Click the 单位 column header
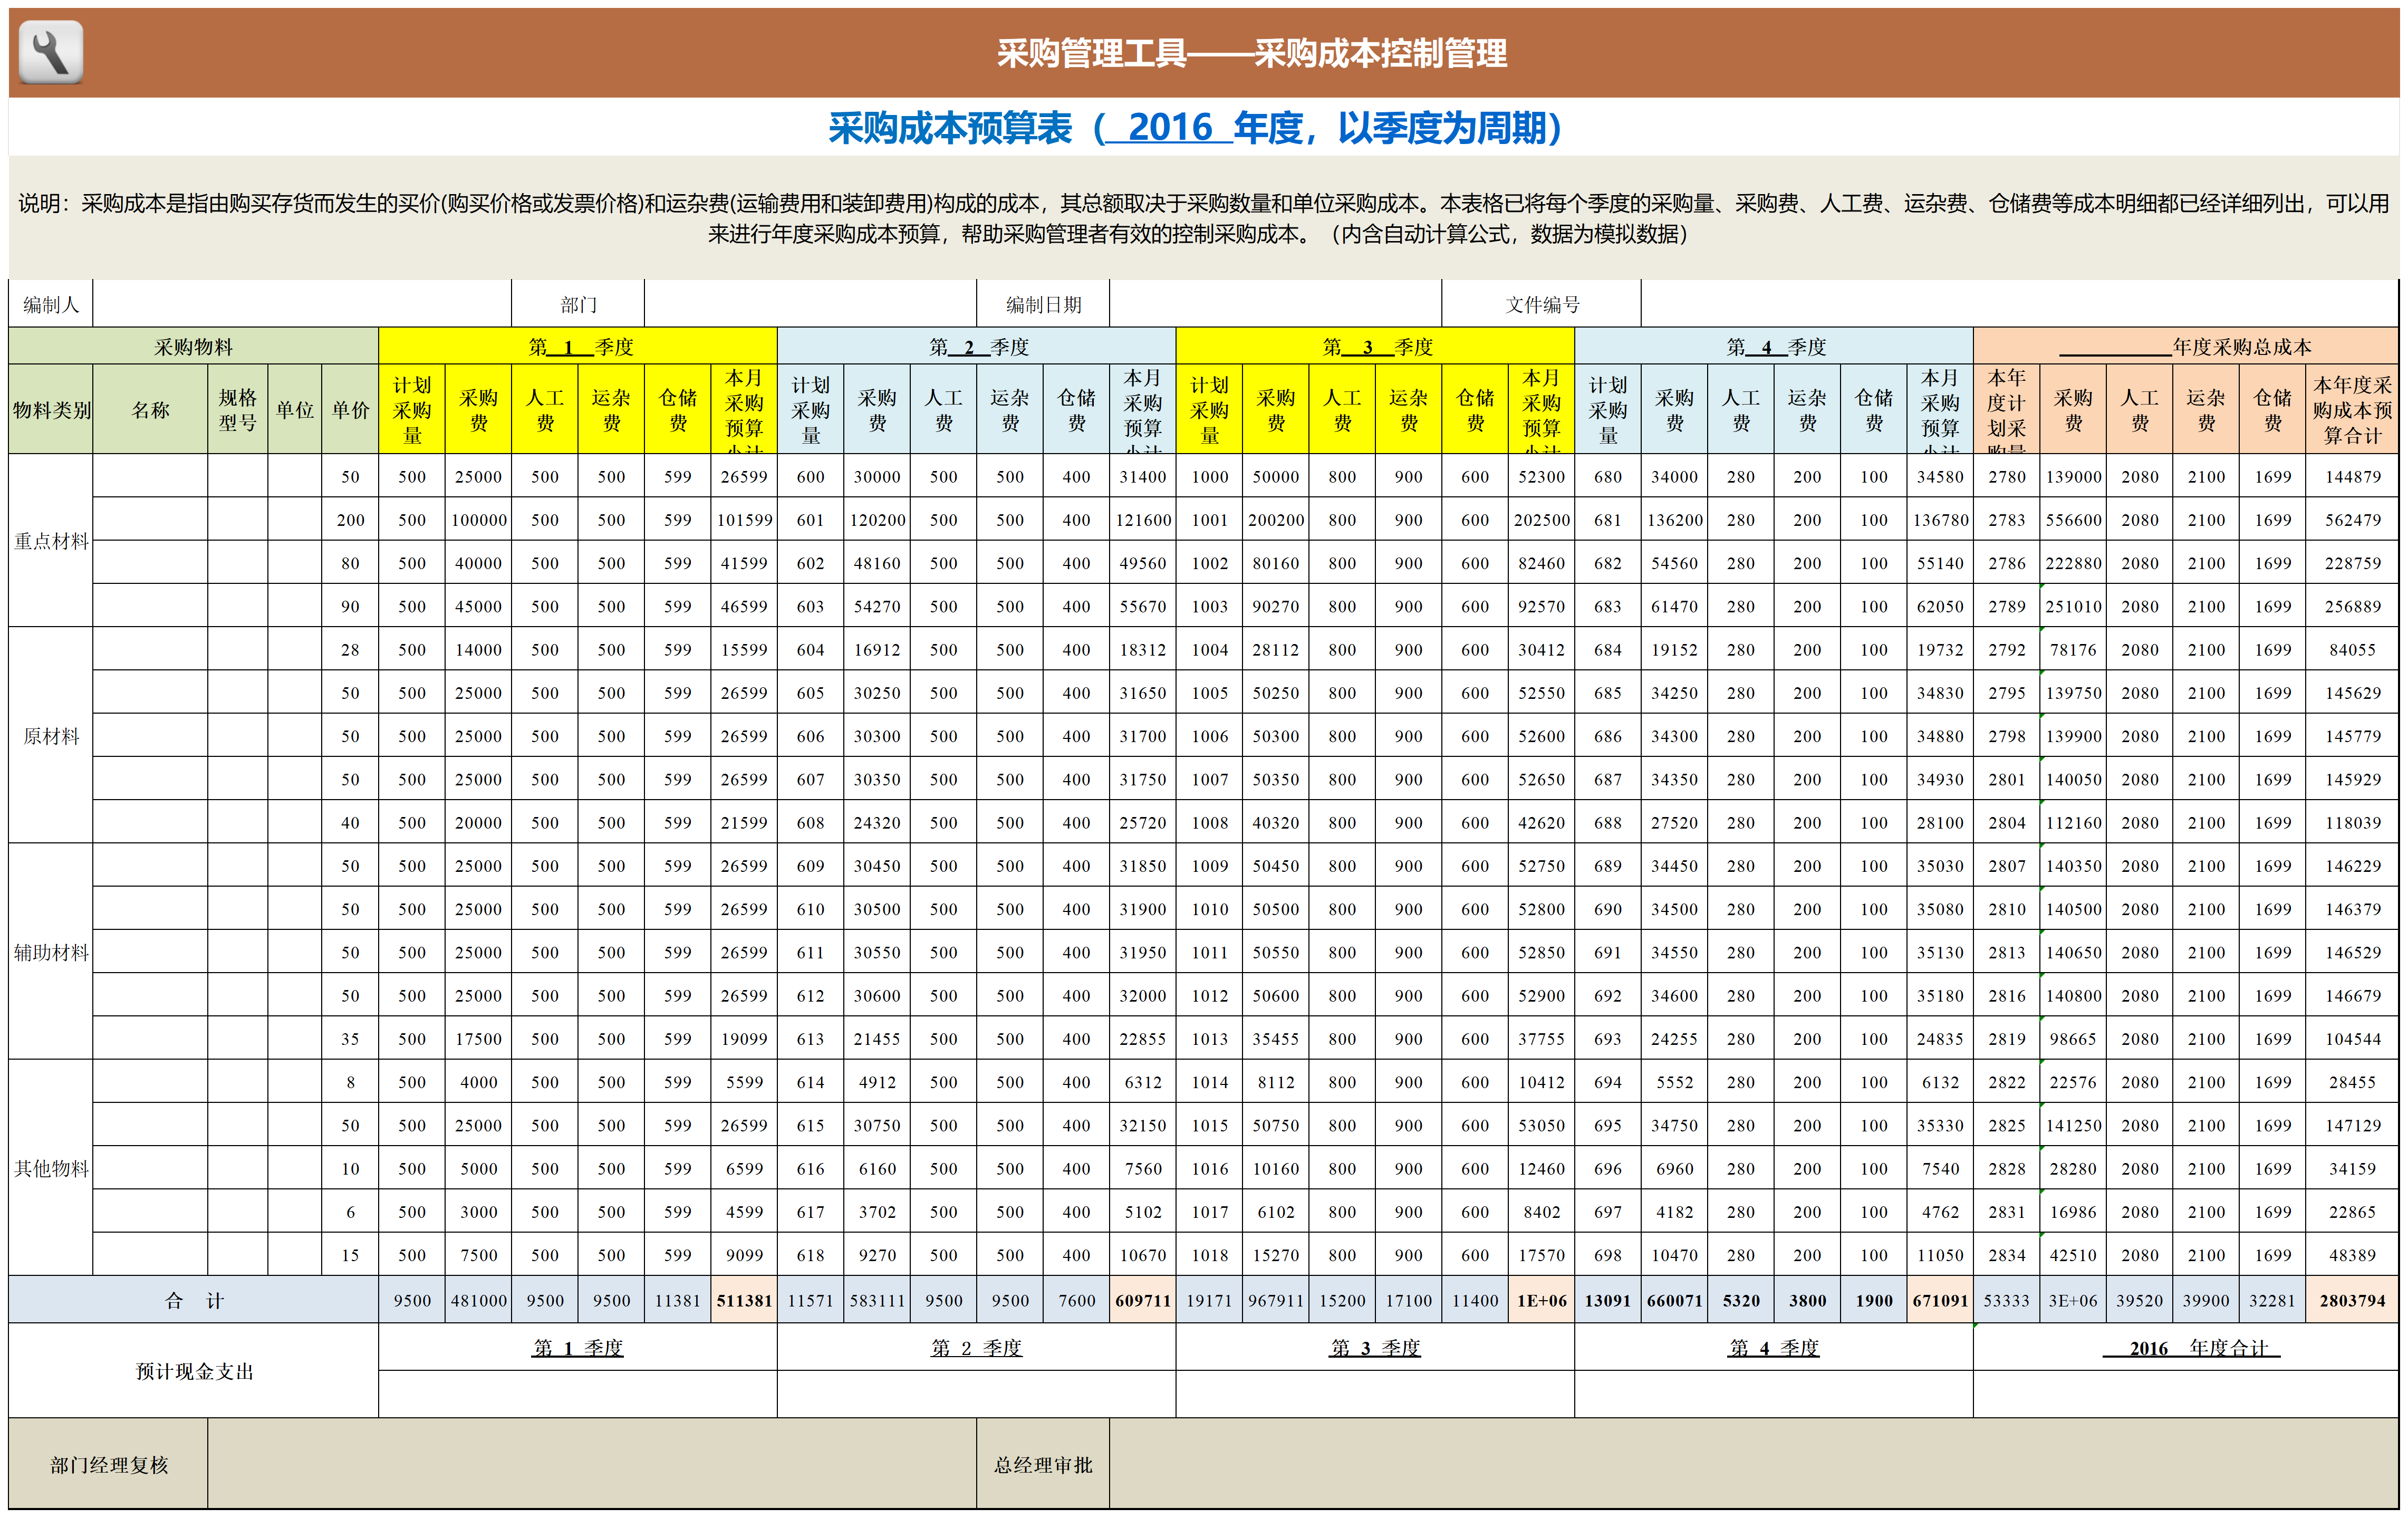This screenshot has width=2408, height=1518. tap(295, 409)
